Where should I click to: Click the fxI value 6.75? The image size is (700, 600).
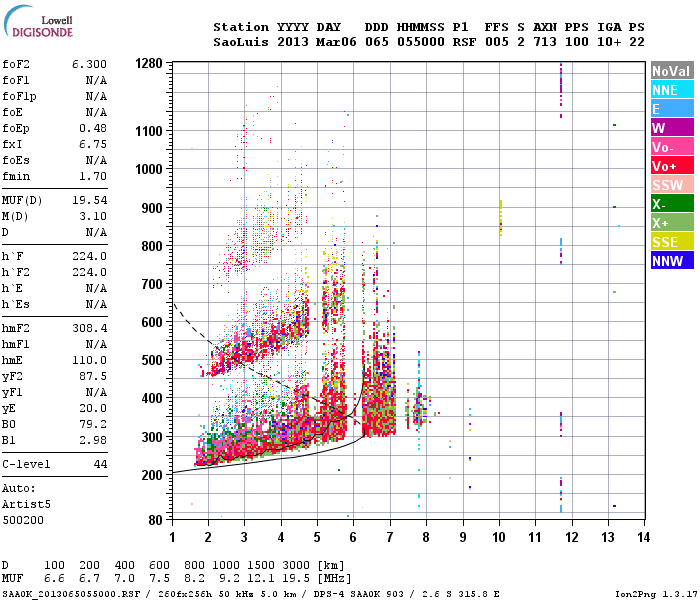pos(93,144)
